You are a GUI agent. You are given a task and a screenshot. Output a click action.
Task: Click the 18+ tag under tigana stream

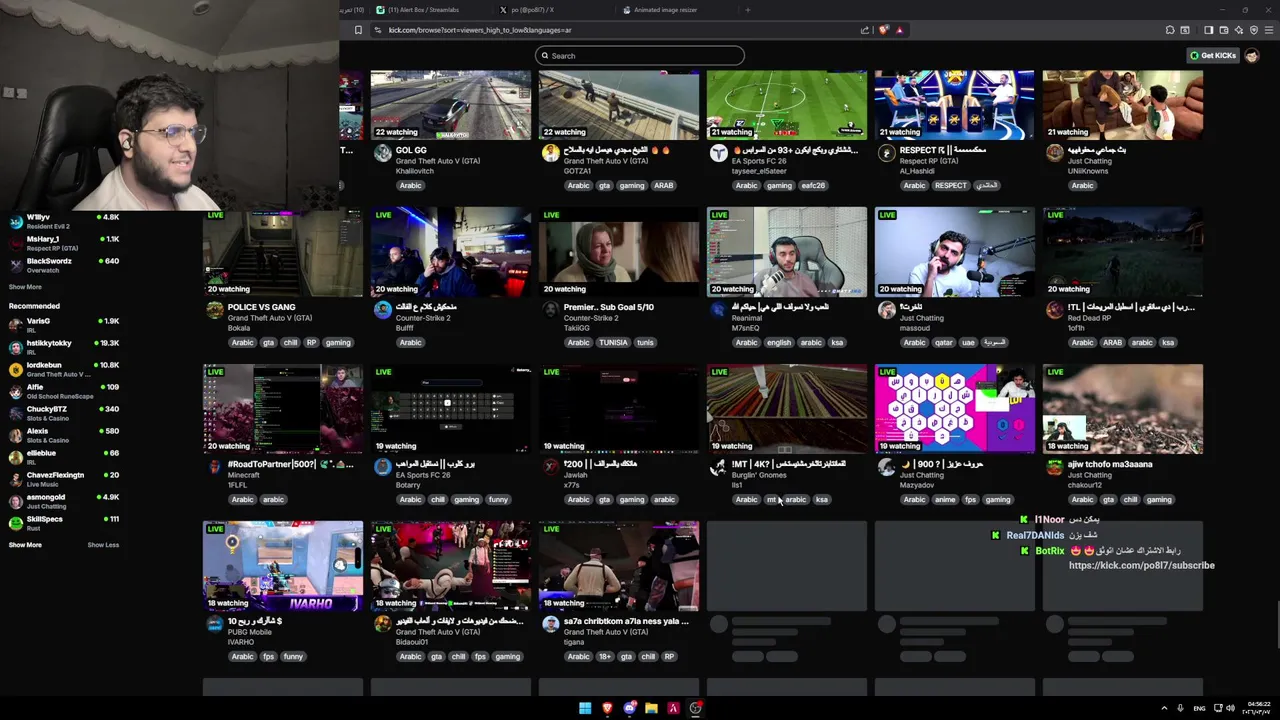(604, 657)
